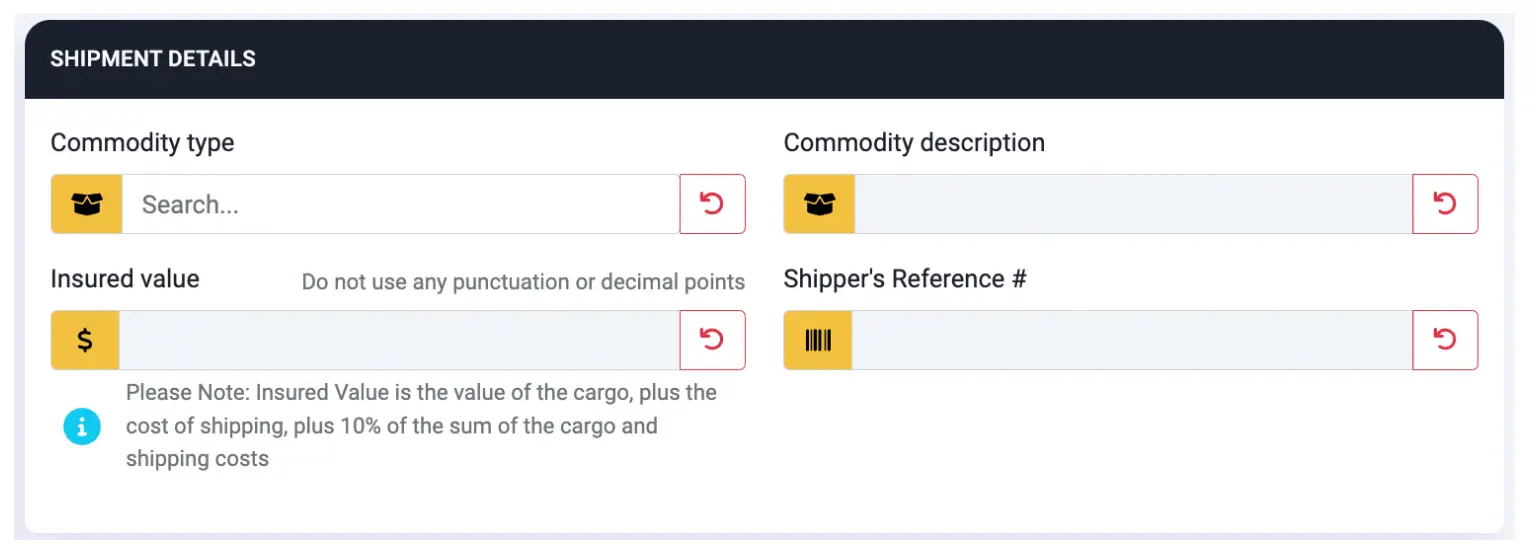Click the blue info icon

click(82, 426)
